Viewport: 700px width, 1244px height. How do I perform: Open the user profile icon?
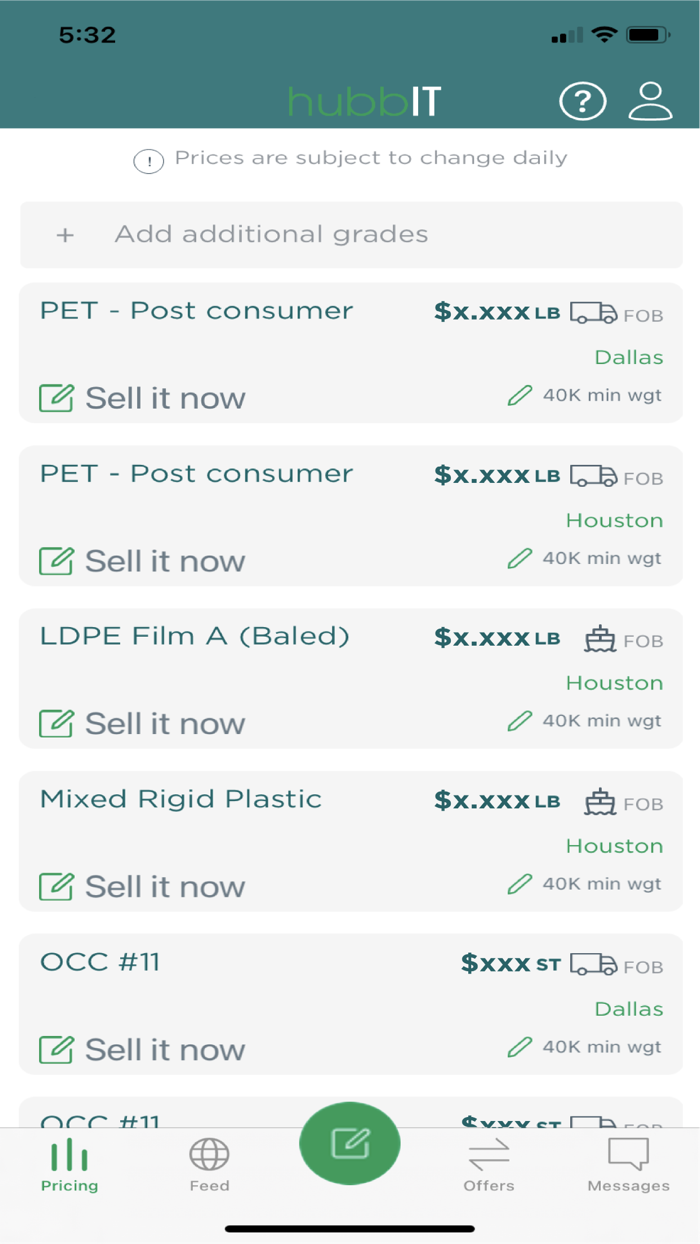[x=650, y=101]
